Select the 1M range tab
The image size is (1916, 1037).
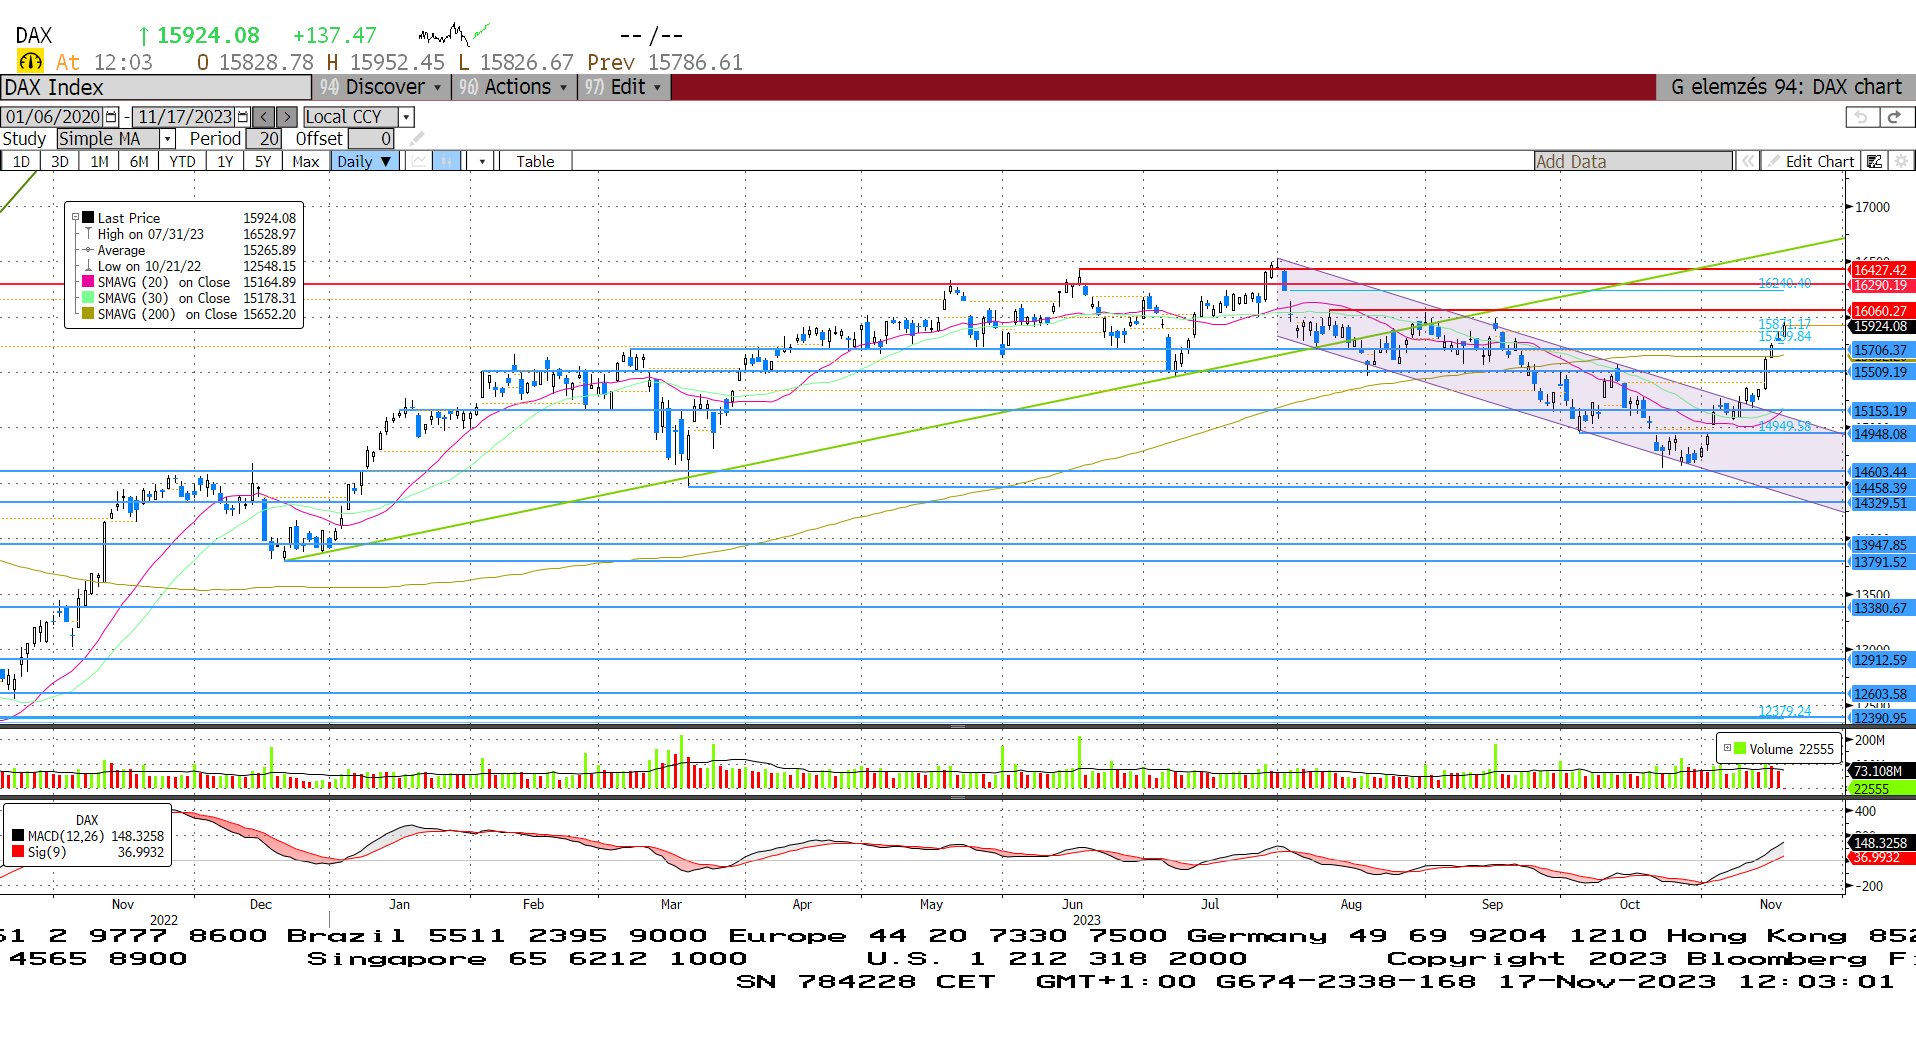click(x=99, y=161)
